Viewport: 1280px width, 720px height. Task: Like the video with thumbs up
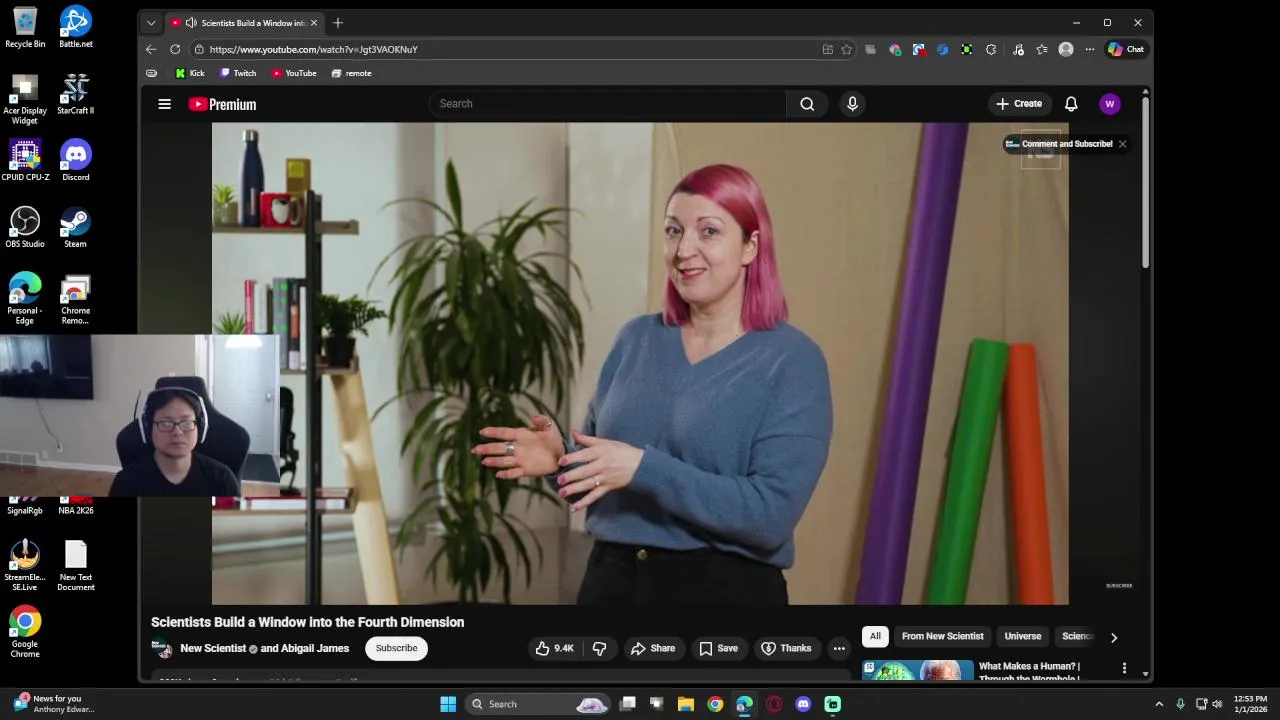[555, 648]
